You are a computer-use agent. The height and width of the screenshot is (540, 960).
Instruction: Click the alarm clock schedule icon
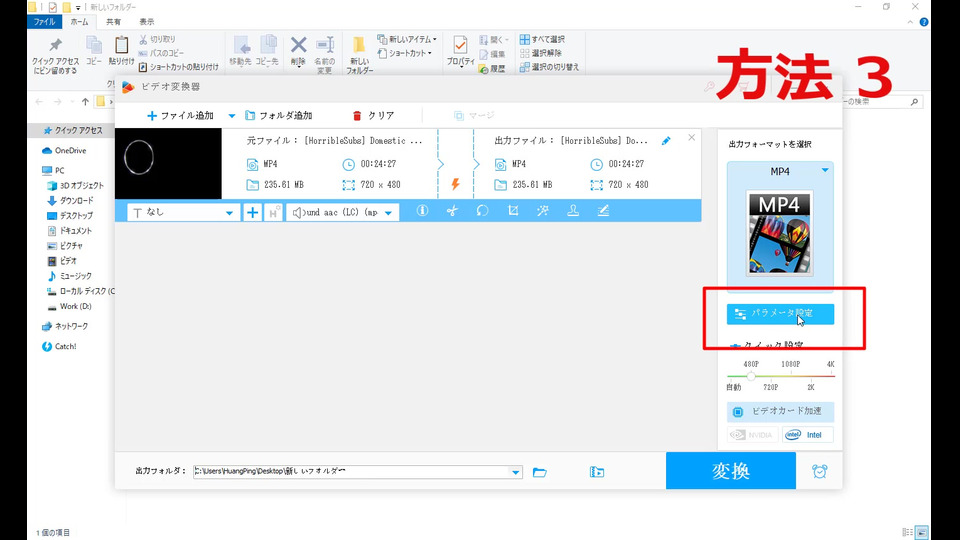(x=819, y=471)
